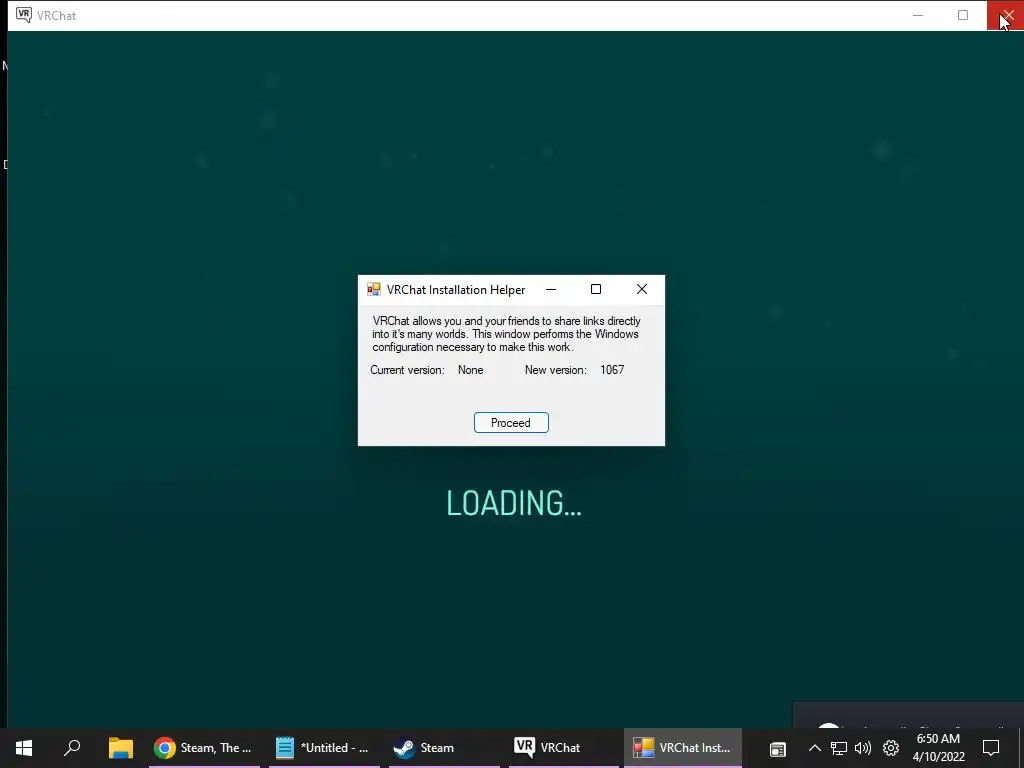Select VRChat Inst... taskbar button
This screenshot has width=1024, height=768.
click(x=683, y=747)
